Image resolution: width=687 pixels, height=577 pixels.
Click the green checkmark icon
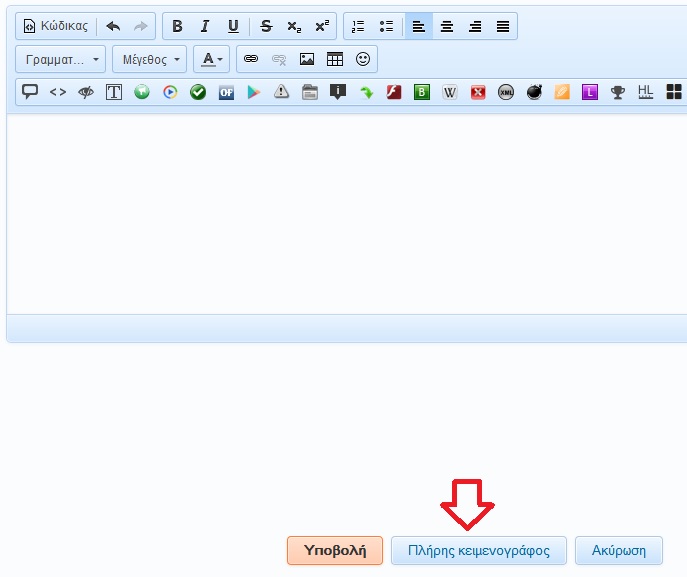[x=198, y=92]
